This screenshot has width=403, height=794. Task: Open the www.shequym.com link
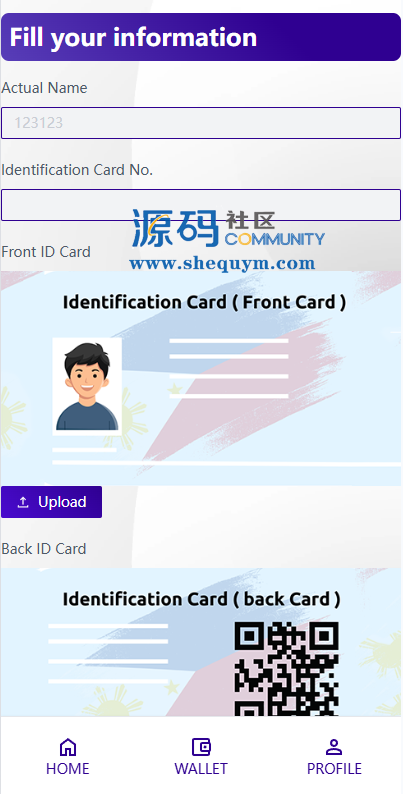222,263
